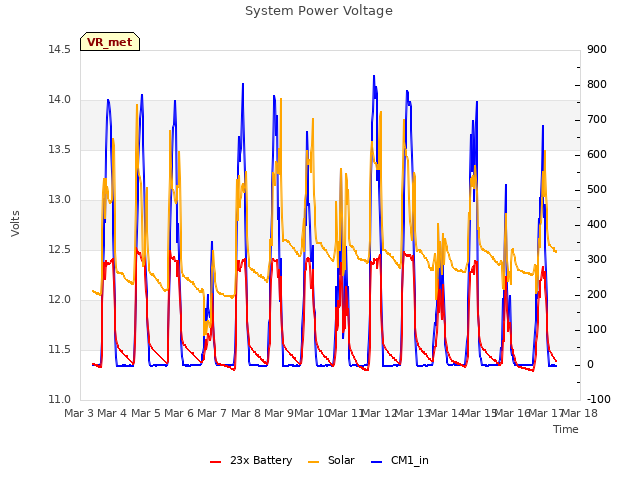
Task: Click the Mar 18 date label
Action: pos(580,413)
